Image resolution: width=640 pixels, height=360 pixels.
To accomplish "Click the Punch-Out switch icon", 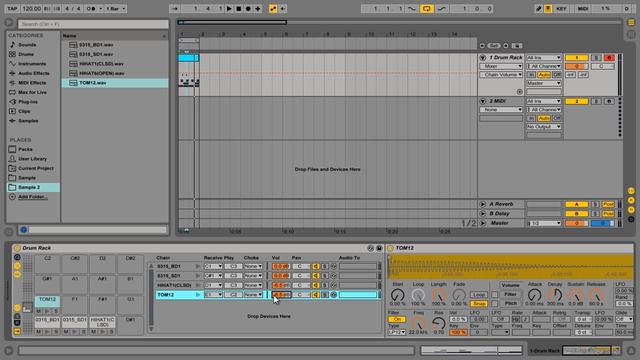I will point(442,9).
